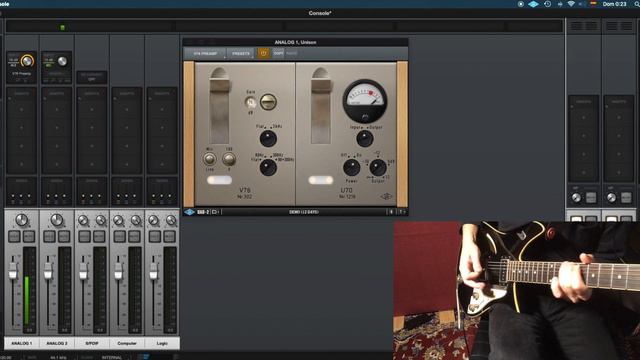Click the dollar purchase icon in plugin footer
This screenshot has width=640, height=360.
point(391,212)
